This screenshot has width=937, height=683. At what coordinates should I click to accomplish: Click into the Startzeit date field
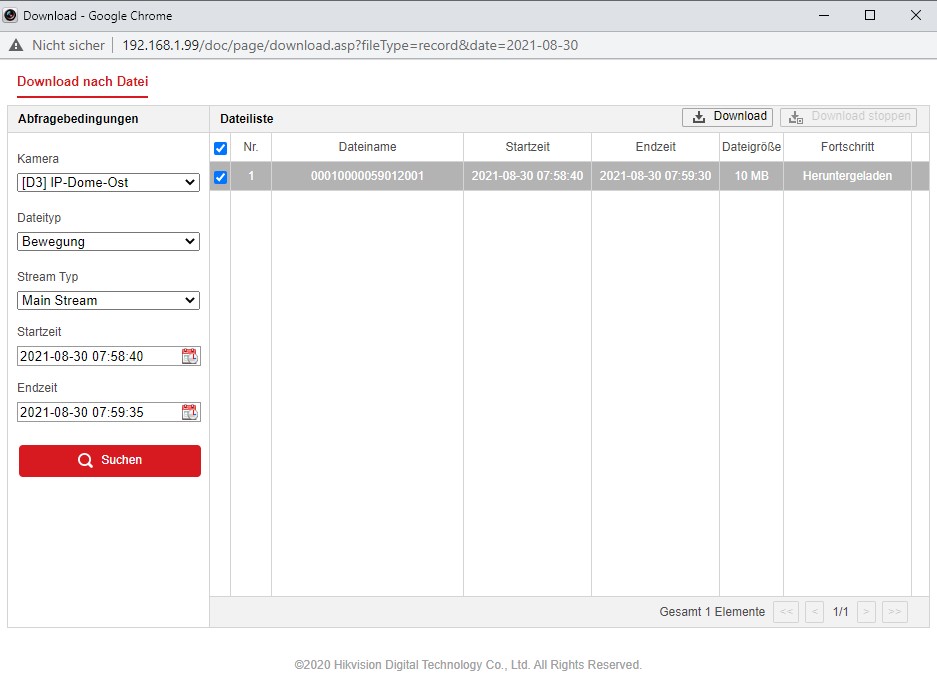pos(97,356)
